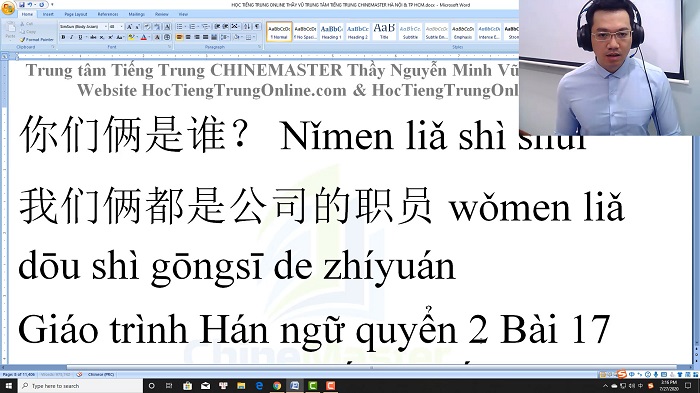Toggle Strikethrough formatting

tap(93, 38)
